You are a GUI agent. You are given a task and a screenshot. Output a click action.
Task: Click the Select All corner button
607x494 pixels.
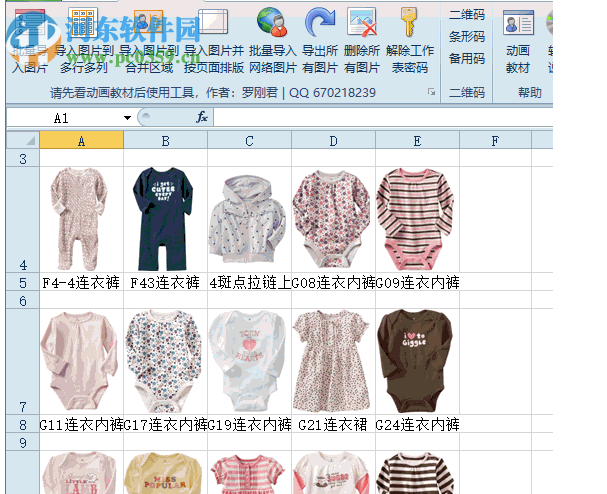[x=23, y=140]
